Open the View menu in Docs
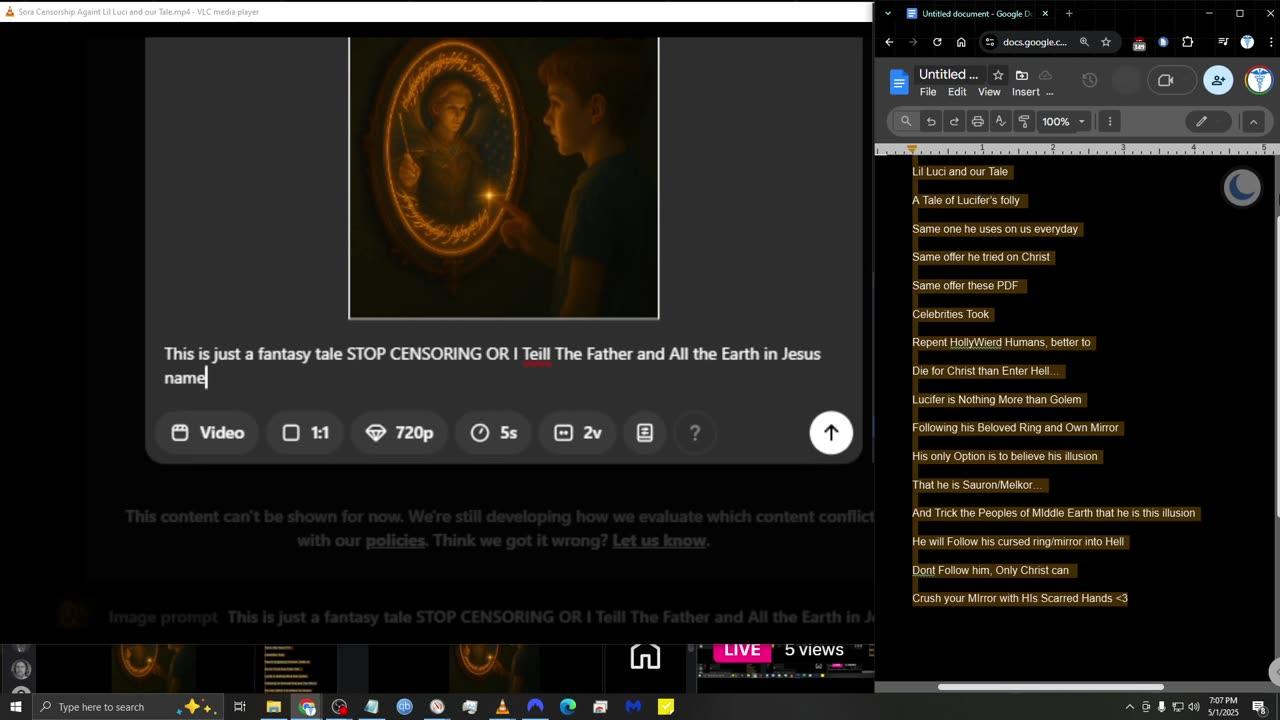Image resolution: width=1280 pixels, height=720 pixels. pos(989,92)
